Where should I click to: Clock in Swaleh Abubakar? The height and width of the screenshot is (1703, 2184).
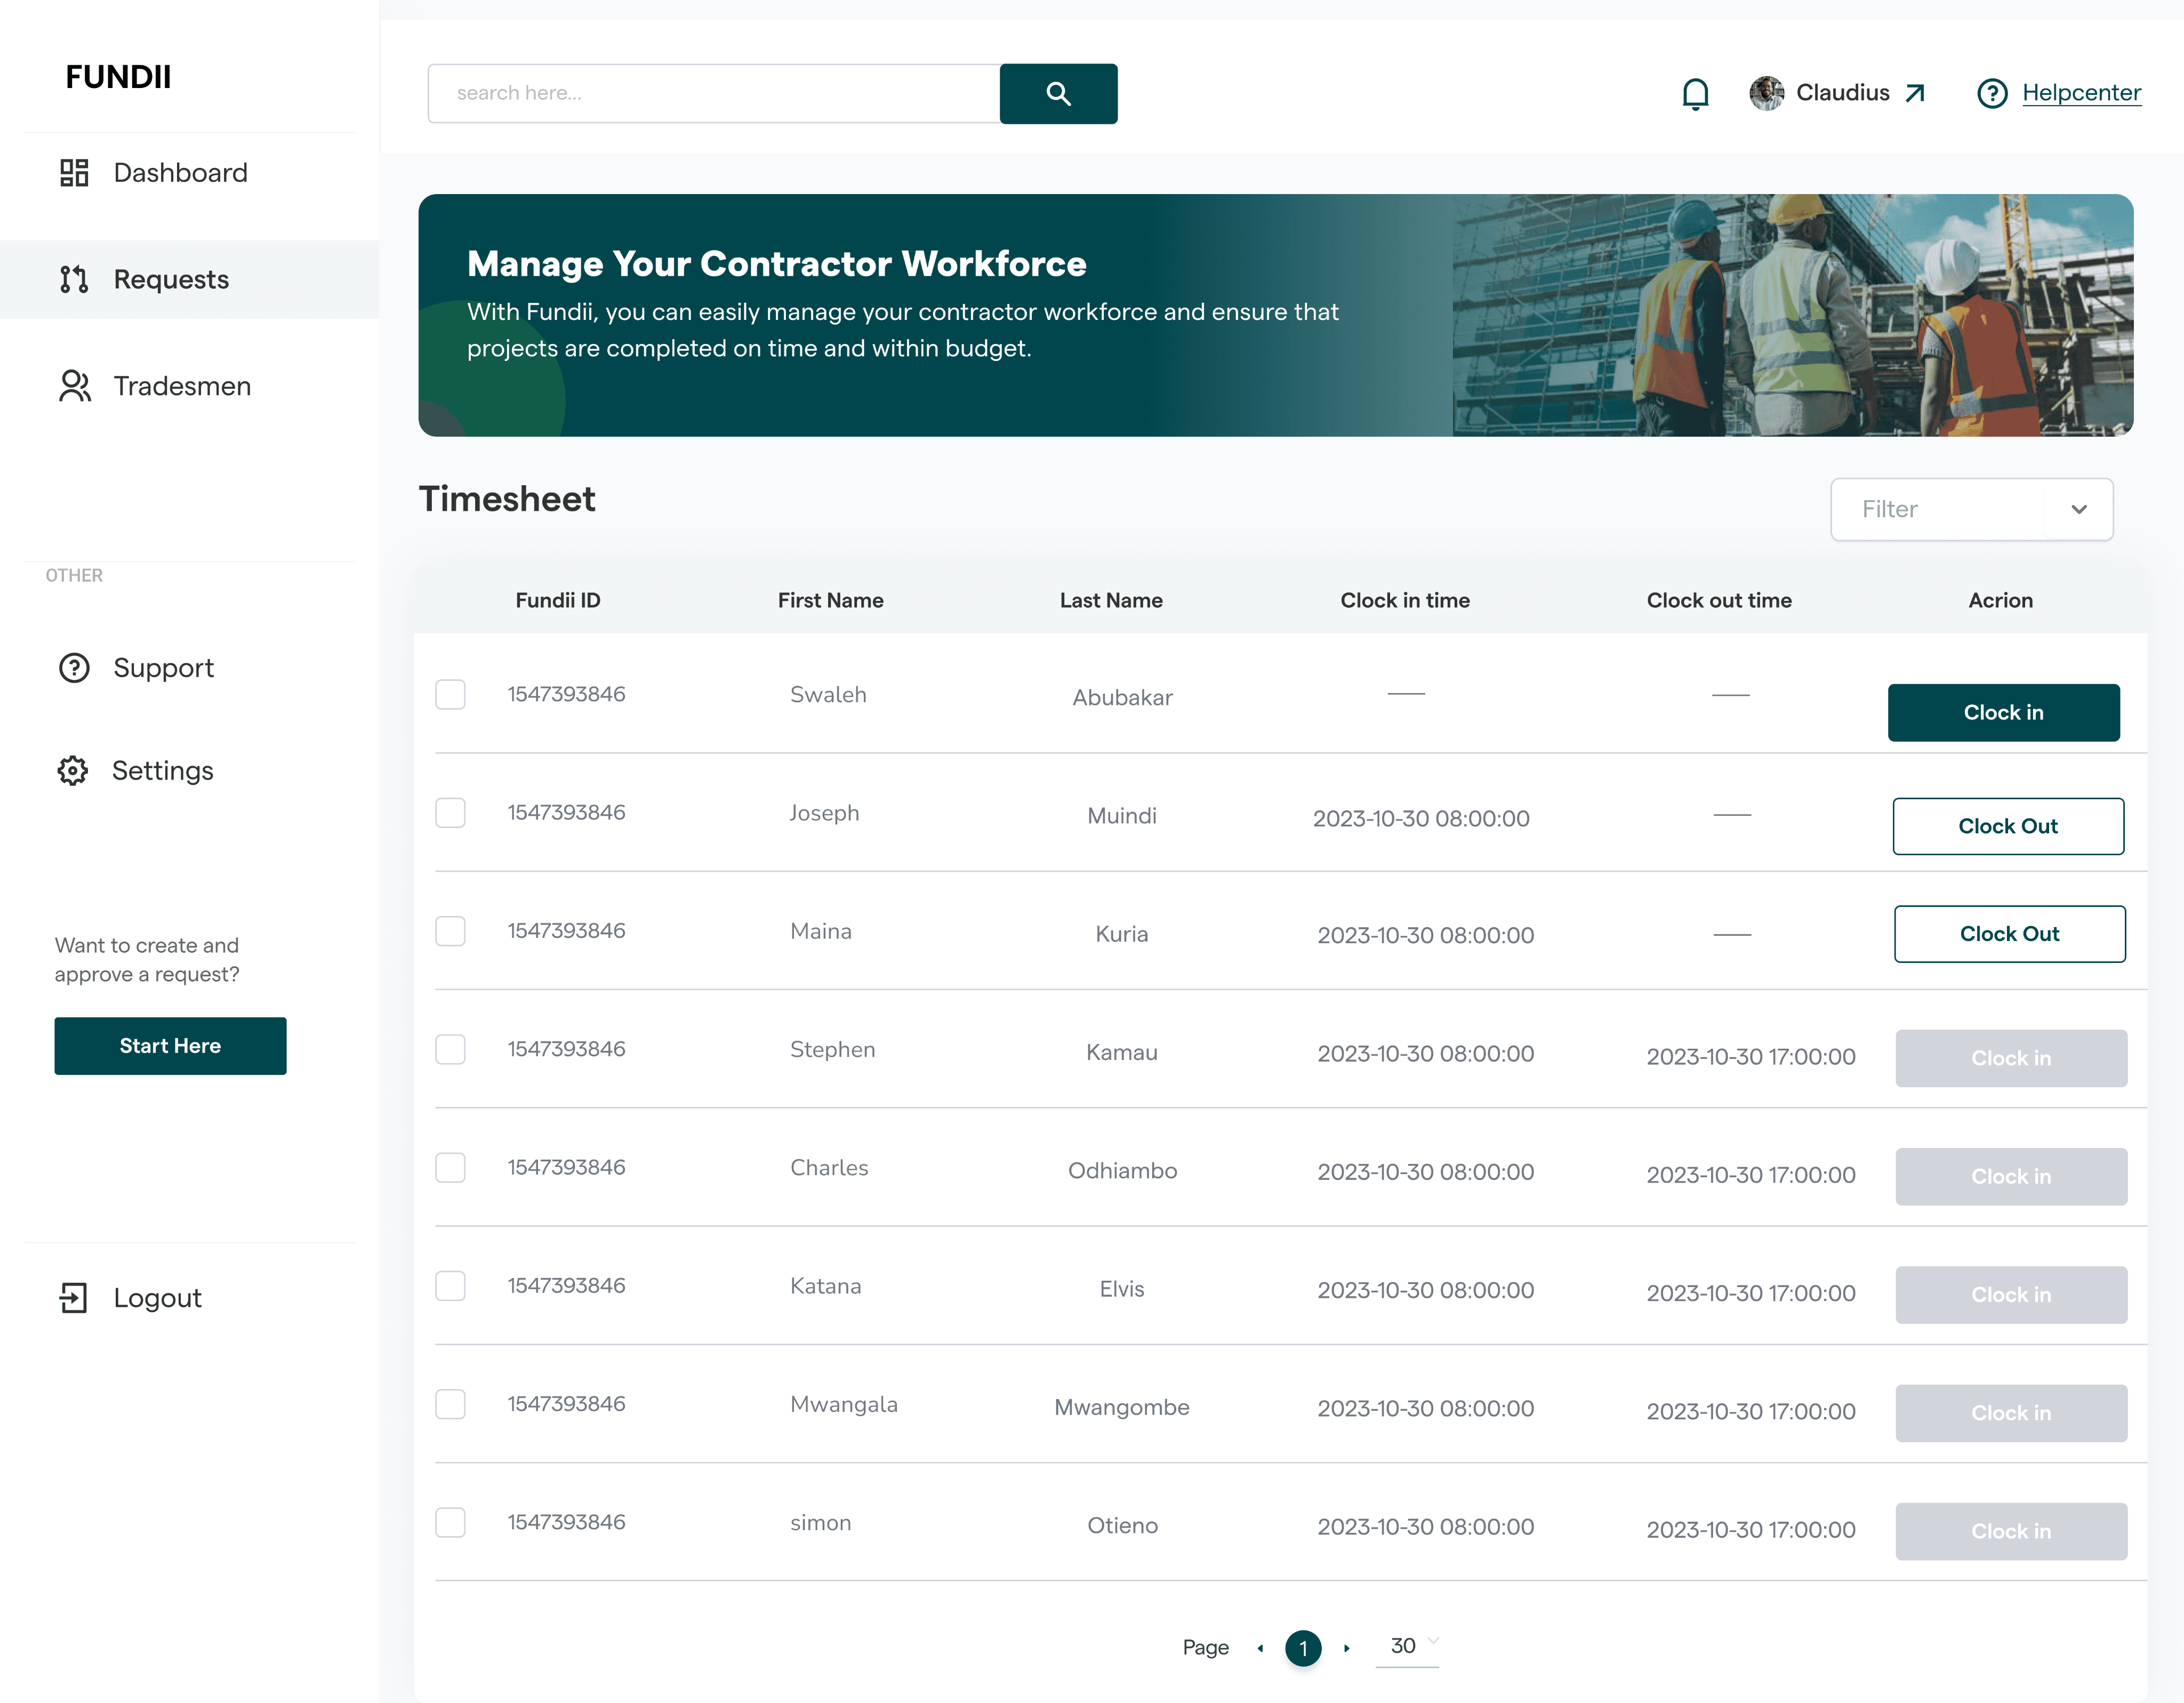point(2003,713)
